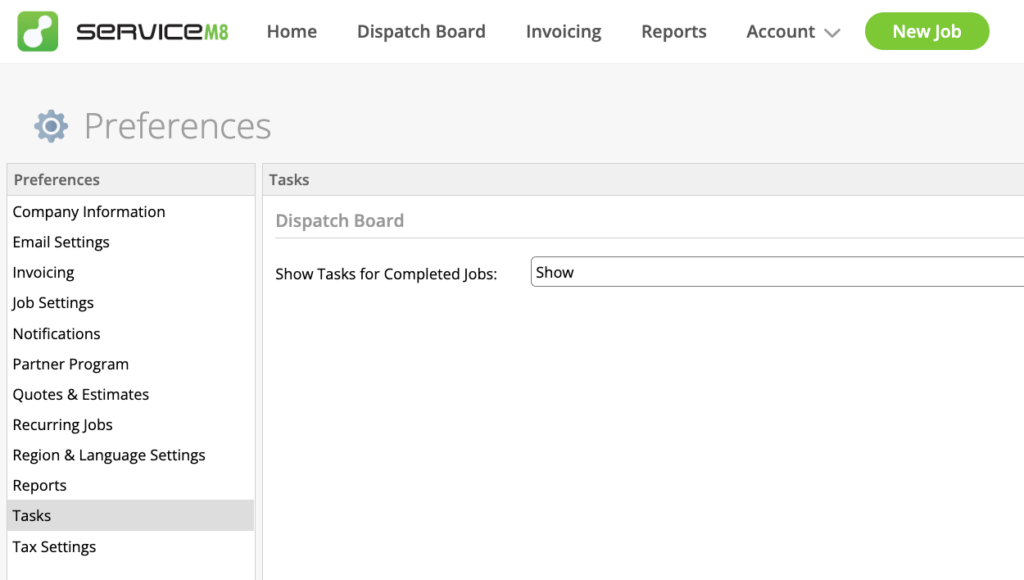
Task: Open Job Settings
Action: (x=53, y=302)
